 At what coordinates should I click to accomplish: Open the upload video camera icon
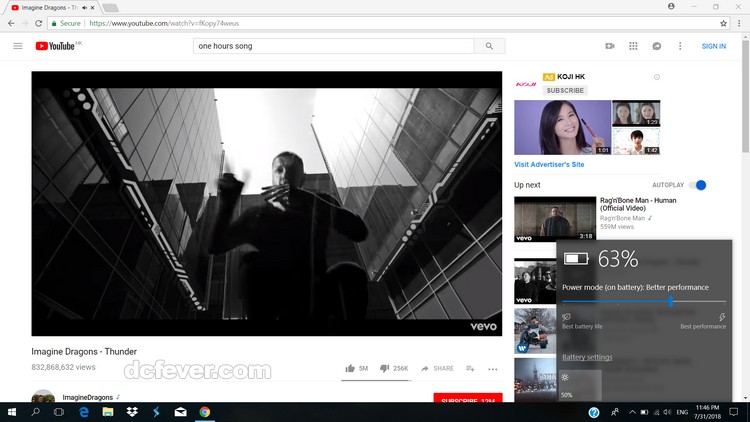pos(610,46)
